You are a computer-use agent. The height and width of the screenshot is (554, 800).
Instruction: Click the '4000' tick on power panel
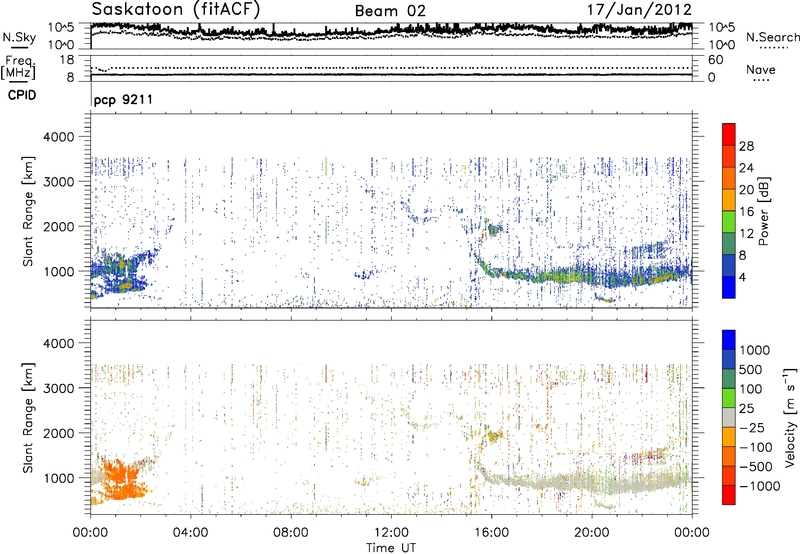(59, 137)
